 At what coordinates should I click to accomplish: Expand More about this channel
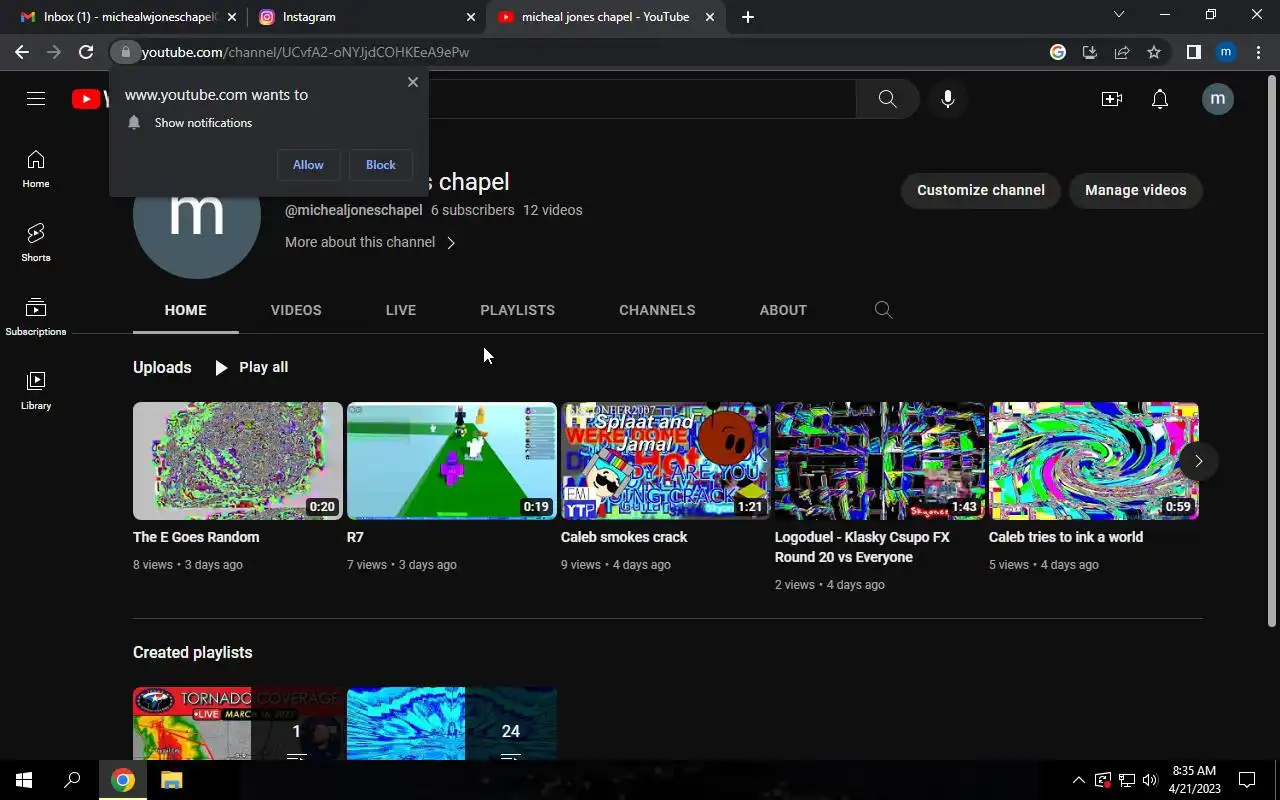370,242
